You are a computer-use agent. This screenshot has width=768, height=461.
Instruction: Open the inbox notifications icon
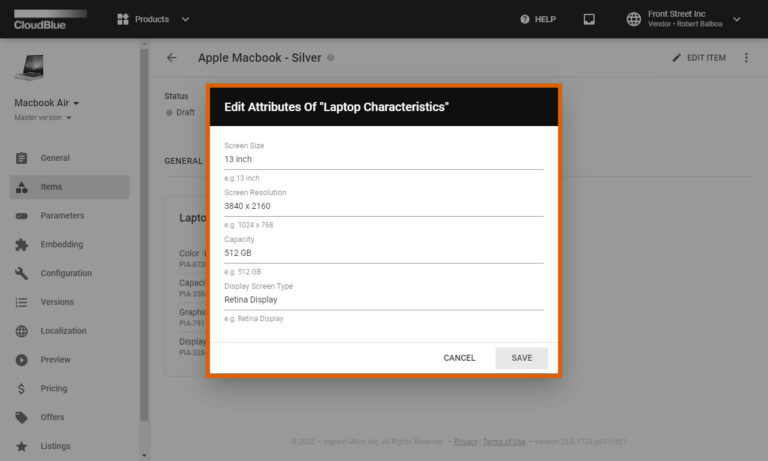click(x=589, y=19)
